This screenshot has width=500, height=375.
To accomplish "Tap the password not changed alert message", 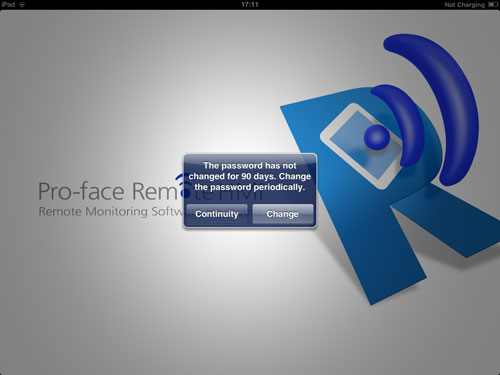I will 250,176.
